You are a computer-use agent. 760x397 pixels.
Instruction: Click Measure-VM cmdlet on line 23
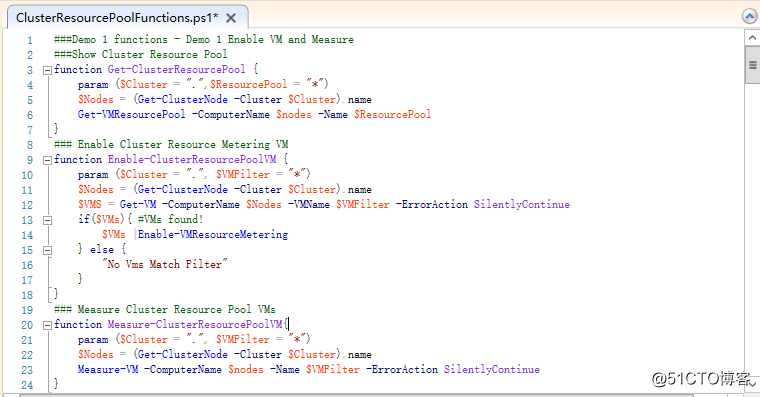point(108,369)
